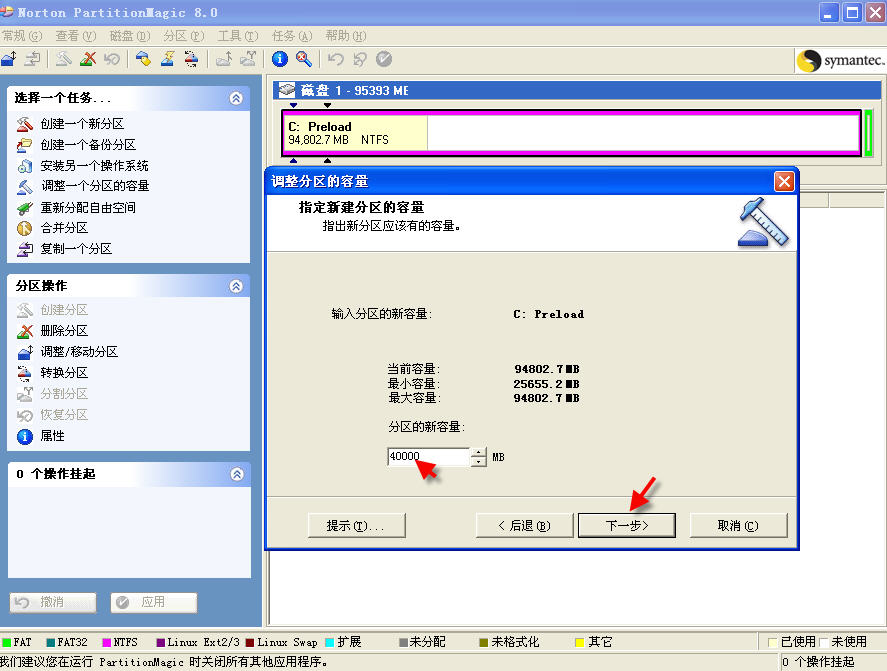887x671 pixels.
Task: Click the 撤消 undo button
Action: [53, 603]
